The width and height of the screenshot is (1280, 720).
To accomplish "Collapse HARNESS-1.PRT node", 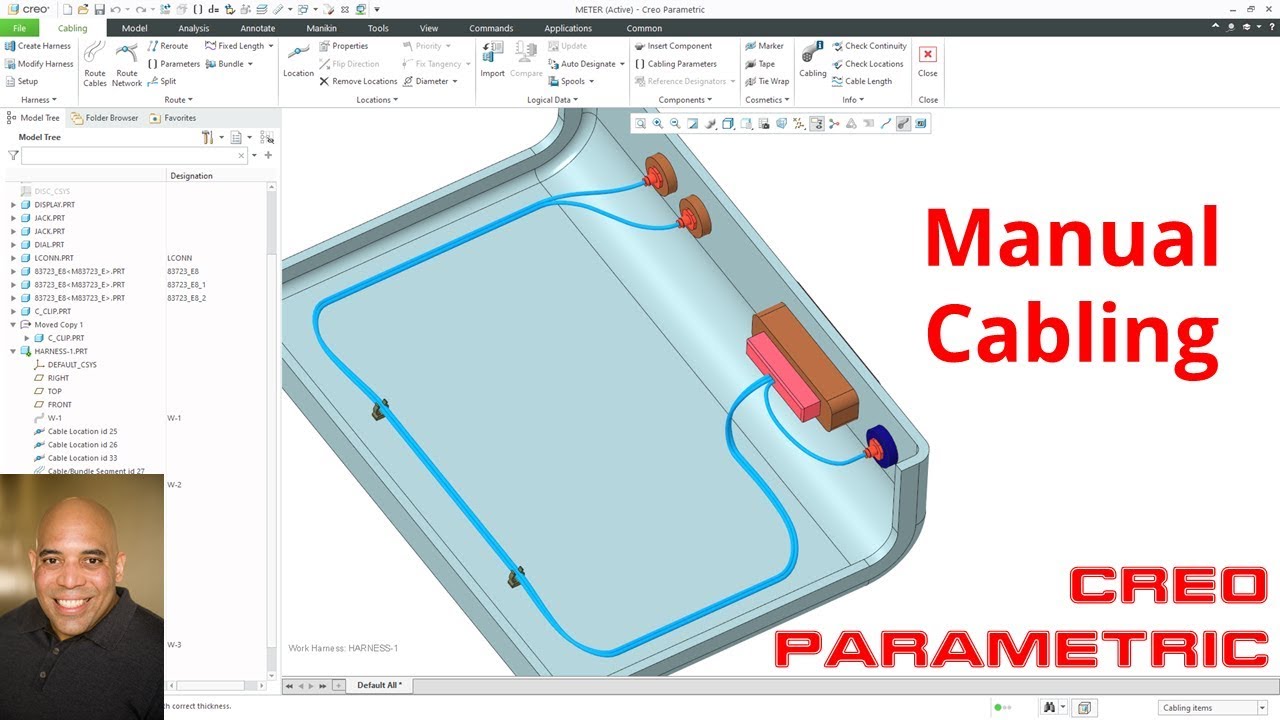I will pos(13,352).
